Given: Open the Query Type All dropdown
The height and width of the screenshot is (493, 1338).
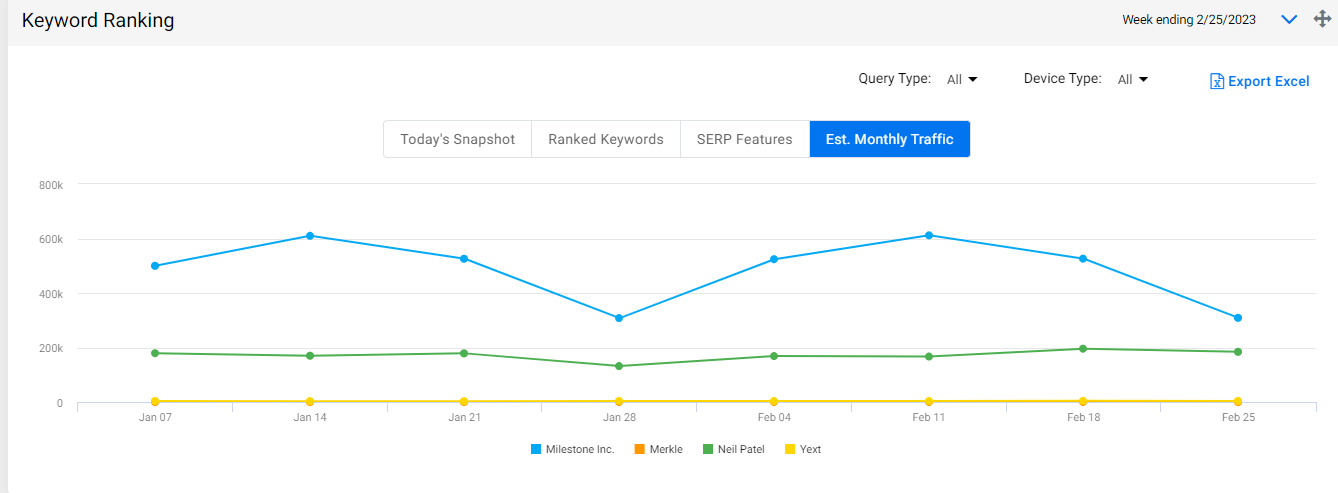Looking at the screenshot, I should tap(962, 79).
